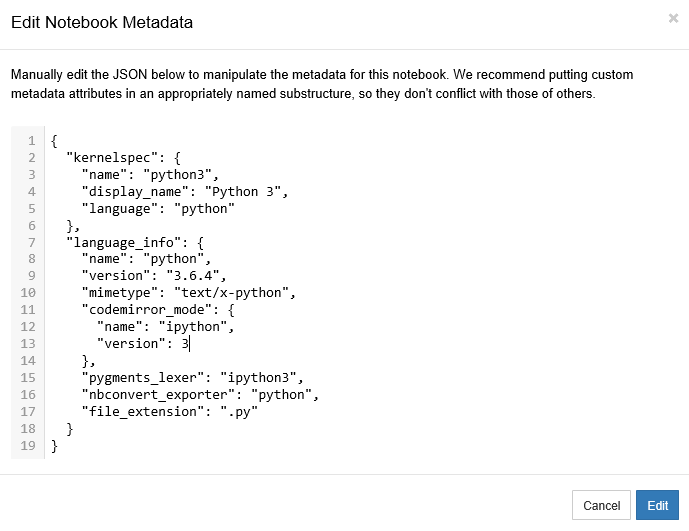
Task: Place cursor on the "language_info" line
Action: (135, 242)
